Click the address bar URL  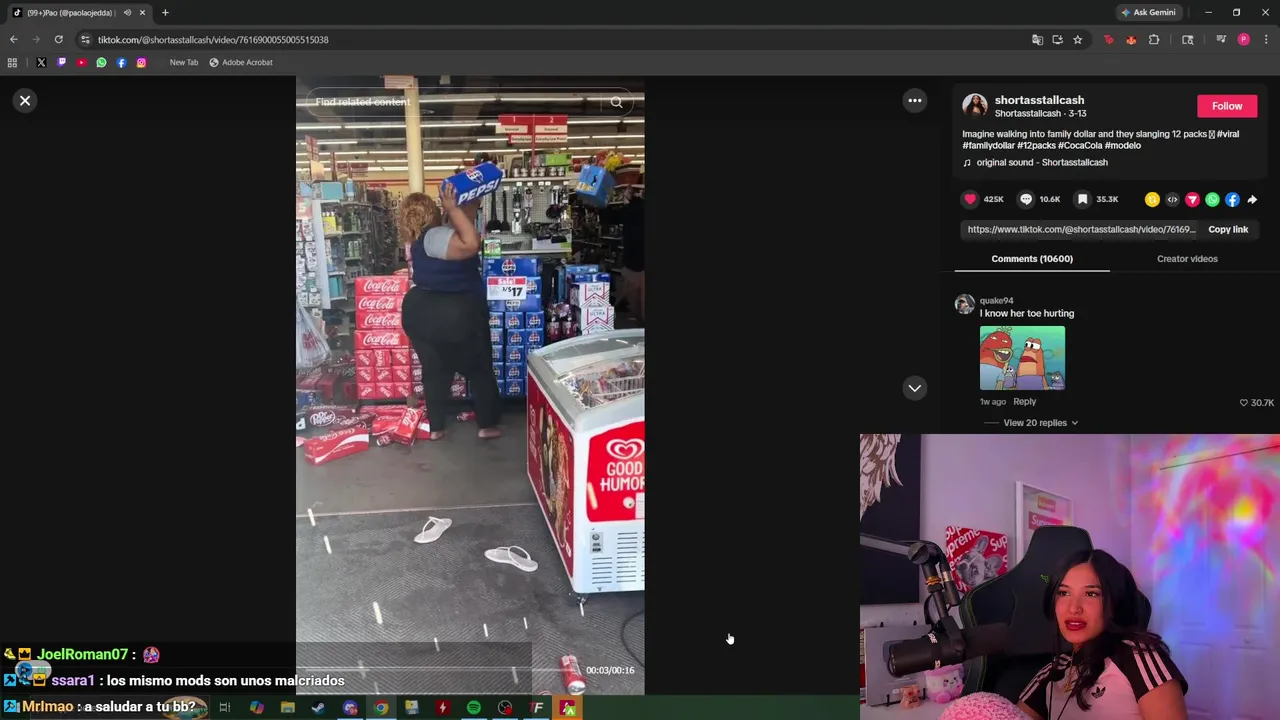point(213,40)
